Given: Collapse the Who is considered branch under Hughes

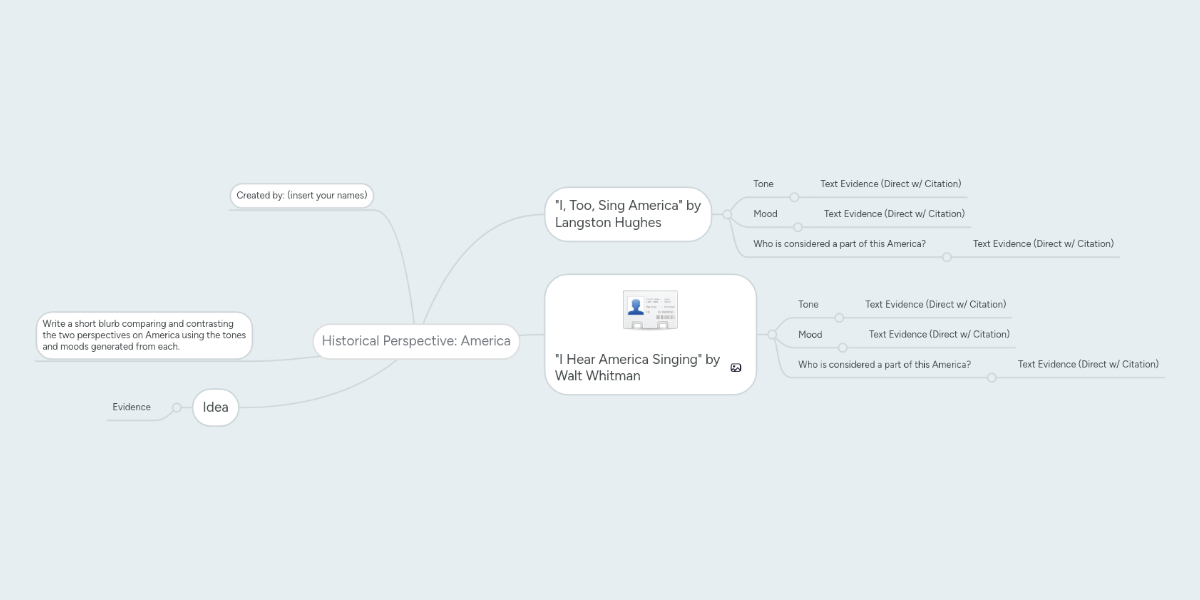Looking at the screenshot, I should pos(947,255).
